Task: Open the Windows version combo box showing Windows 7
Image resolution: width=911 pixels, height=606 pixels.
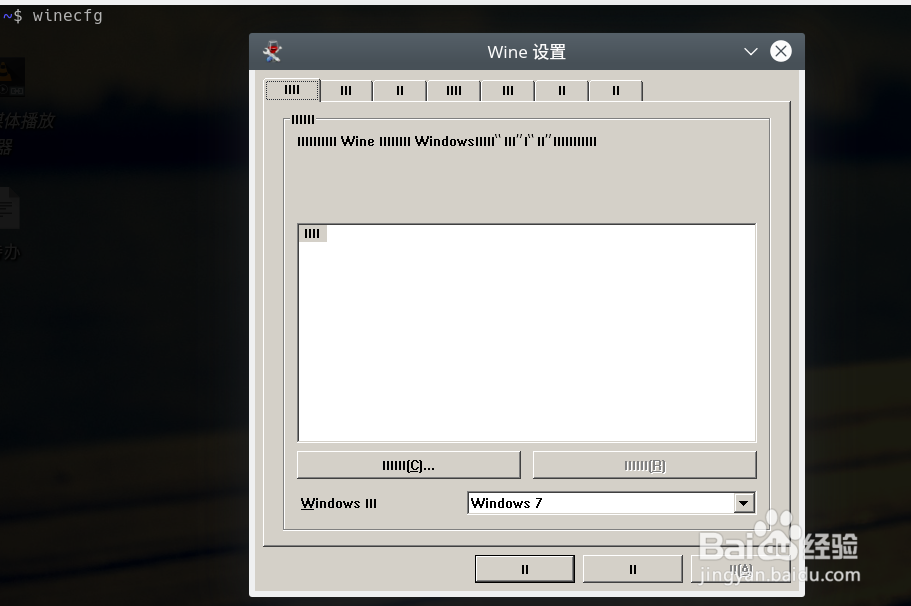Action: [x=611, y=503]
